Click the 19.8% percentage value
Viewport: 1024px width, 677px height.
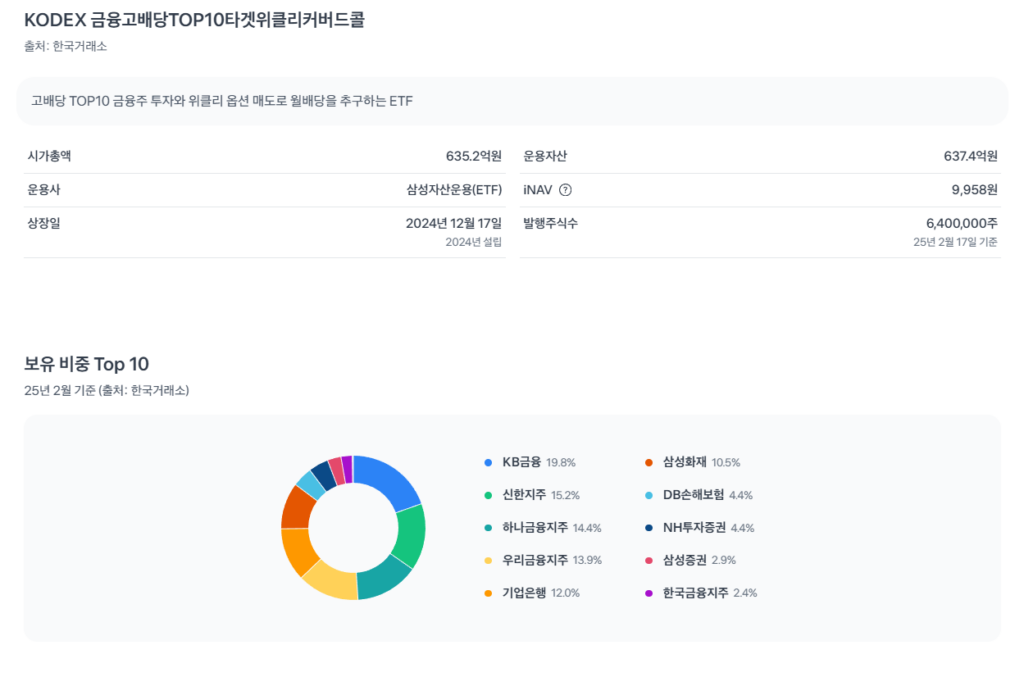(x=561, y=463)
